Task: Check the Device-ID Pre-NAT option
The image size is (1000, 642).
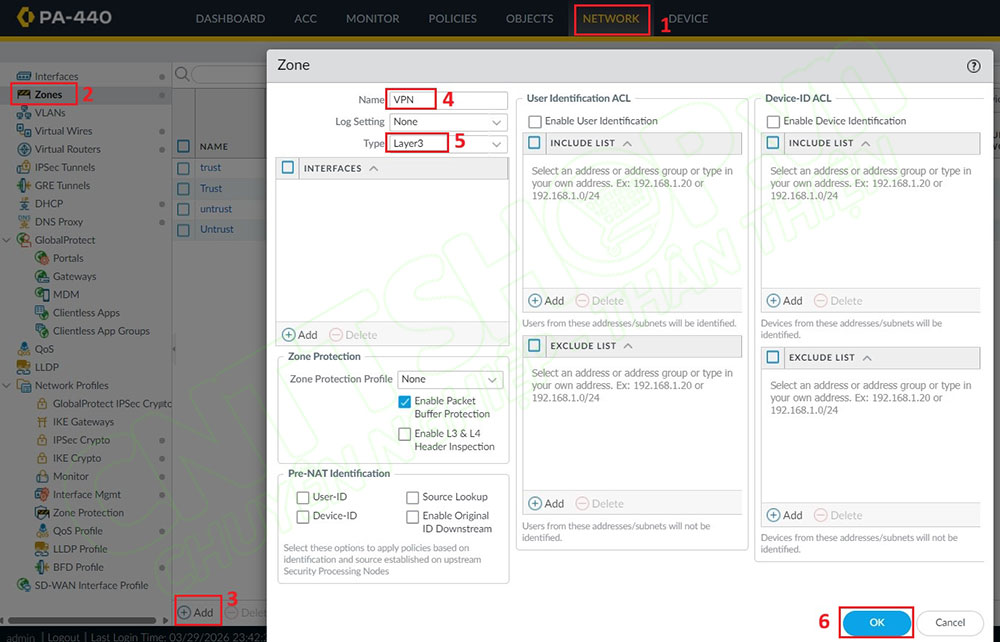Action: click(303, 516)
